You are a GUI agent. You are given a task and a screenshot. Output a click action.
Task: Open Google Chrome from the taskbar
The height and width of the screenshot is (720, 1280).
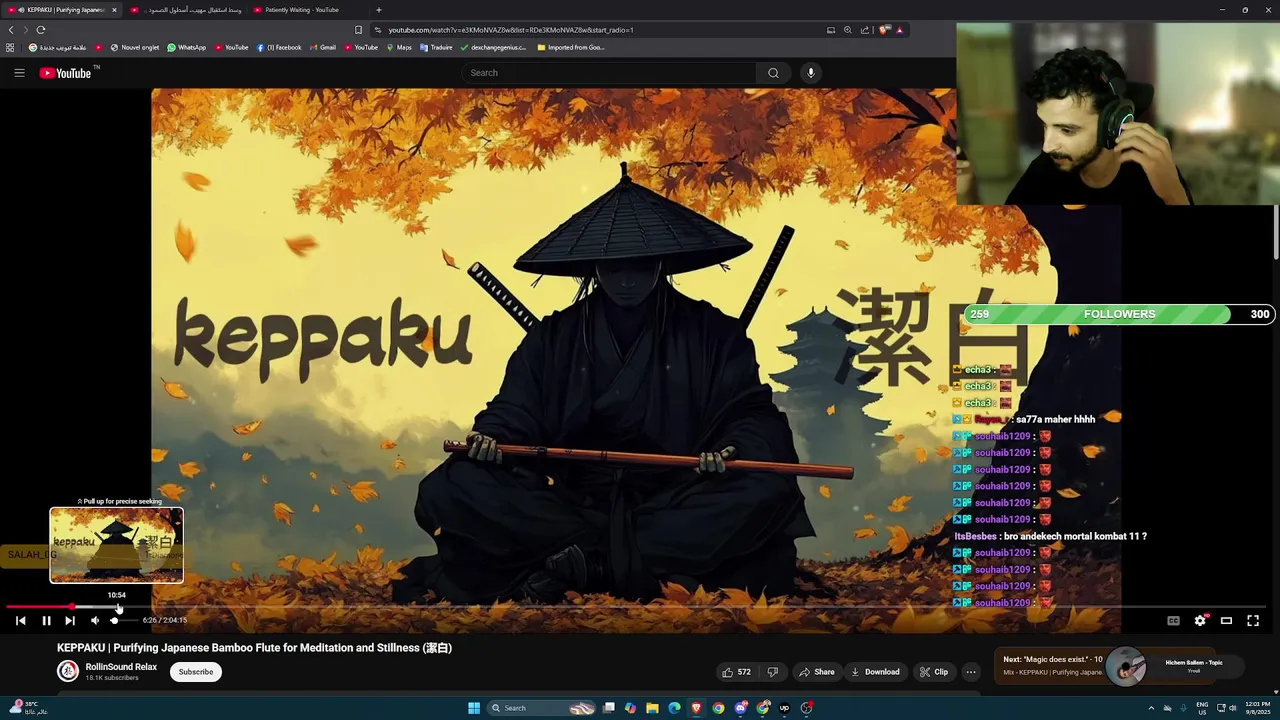click(x=718, y=708)
